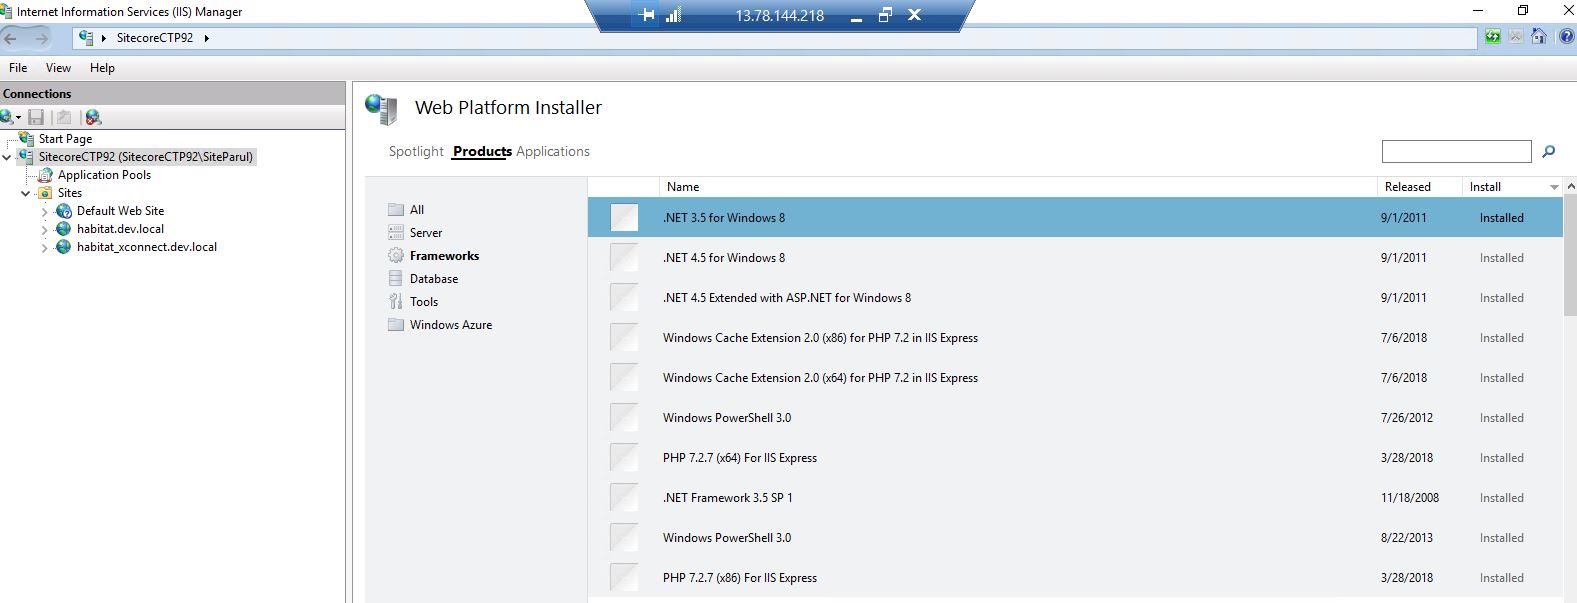Open the View menu
This screenshot has width=1577, height=603.
(x=58, y=68)
